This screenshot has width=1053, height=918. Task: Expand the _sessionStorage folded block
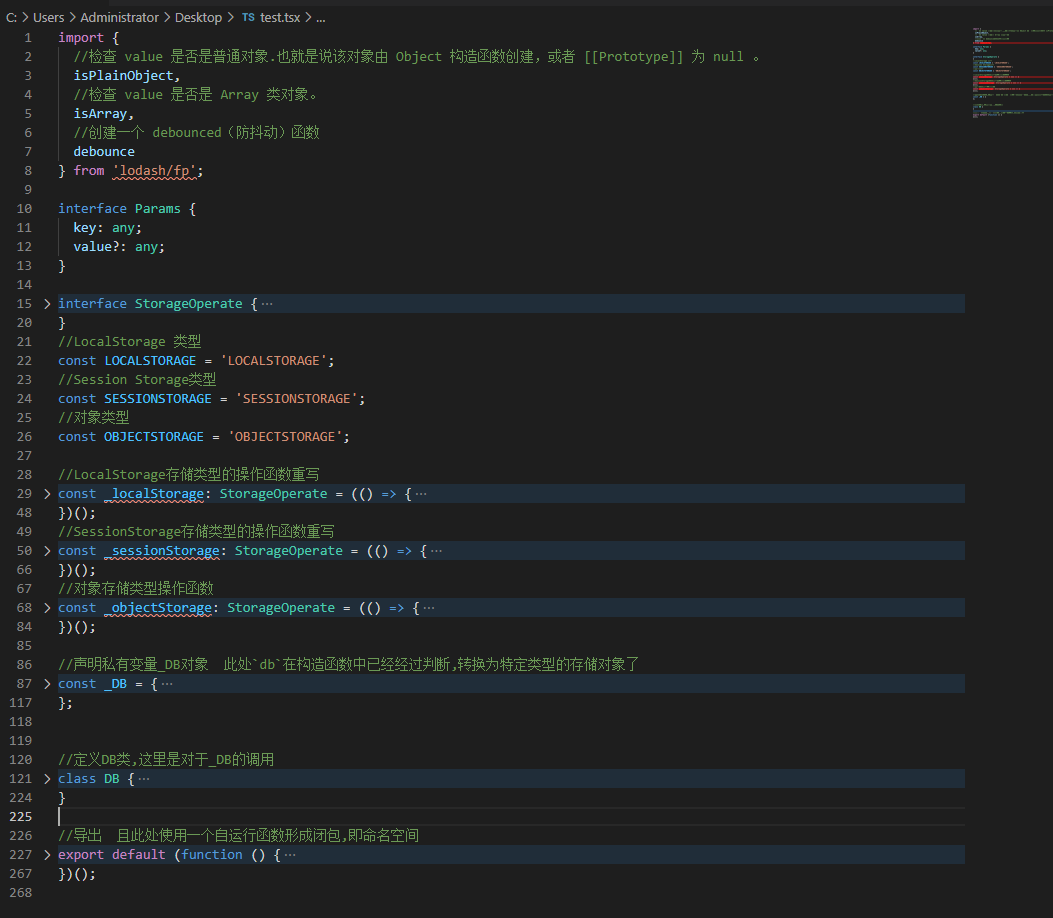coord(47,550)
